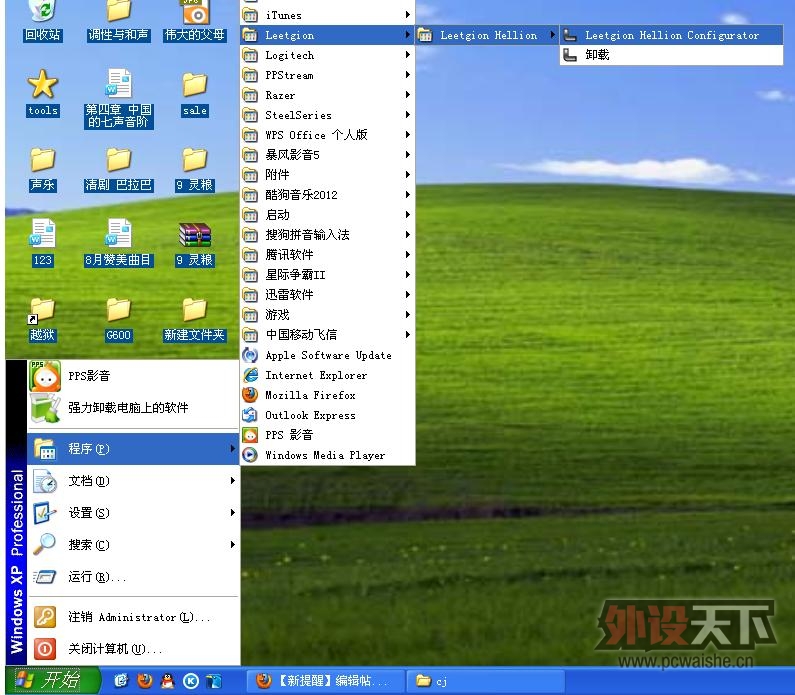Expand the 游戏 games folder
This screenshot has height=695, width=795.
pyautogui.click(x=328, y=315)
